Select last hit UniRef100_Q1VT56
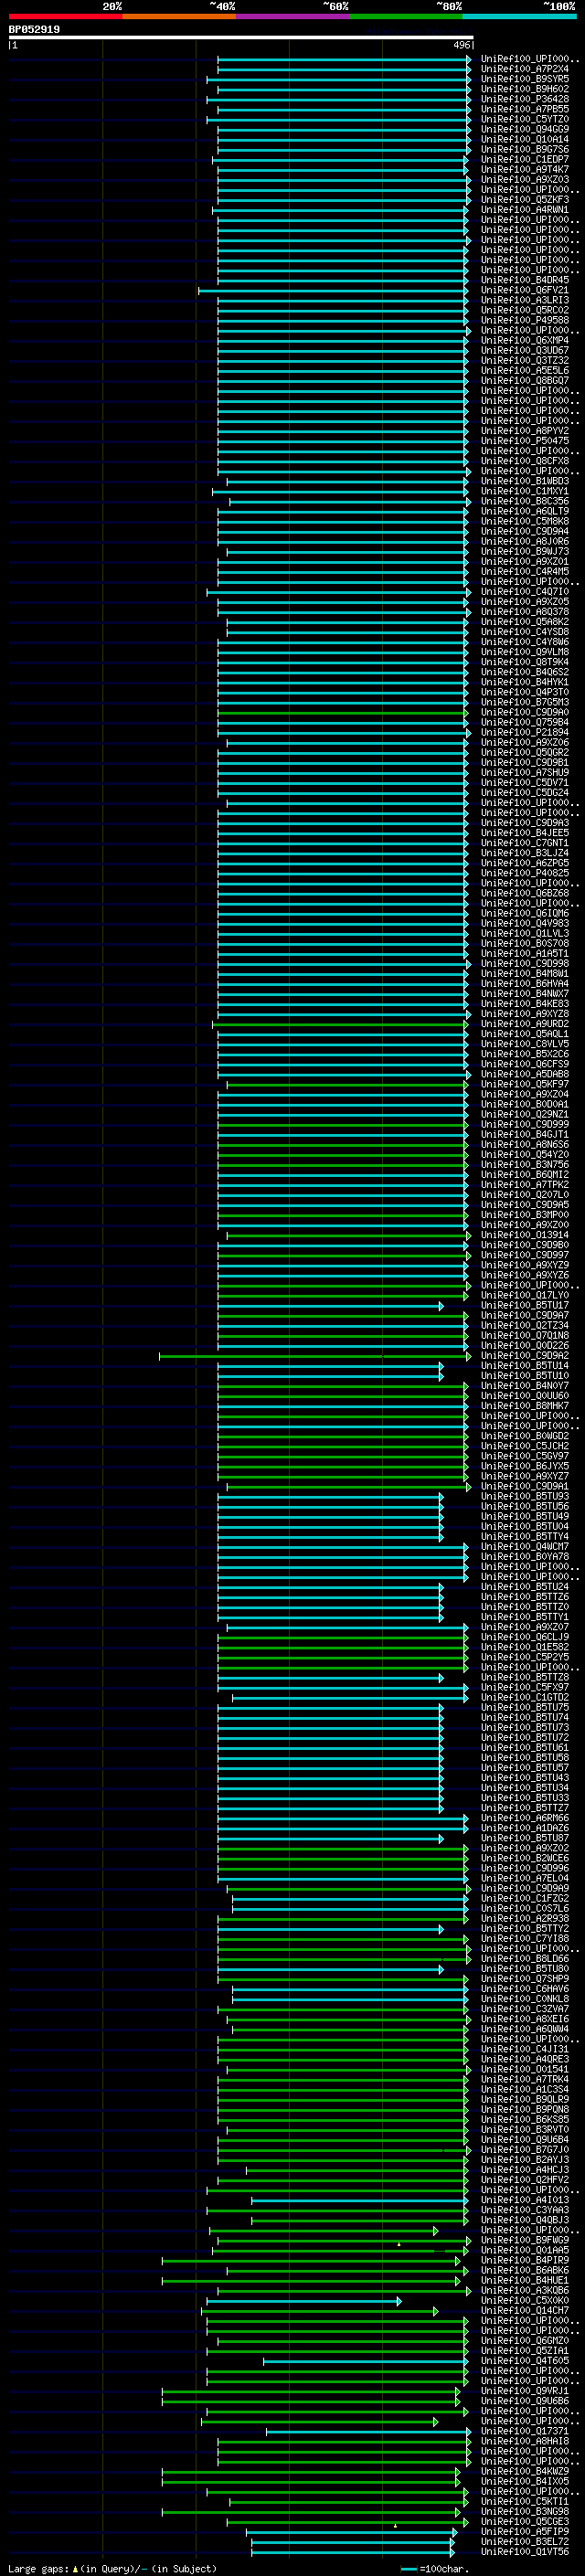The width and height of the screenshot is (585, 2576). [525, 2551]
